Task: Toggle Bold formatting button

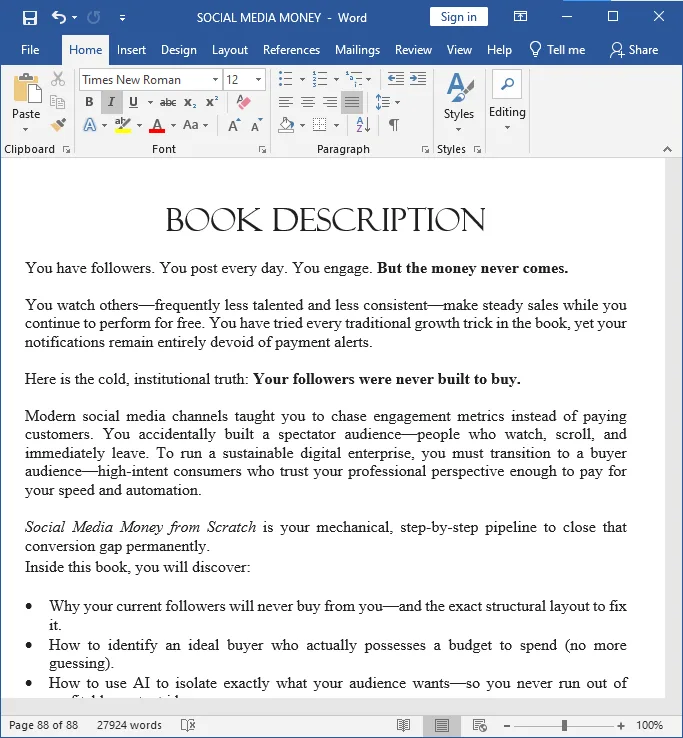Action: (89, 102)
